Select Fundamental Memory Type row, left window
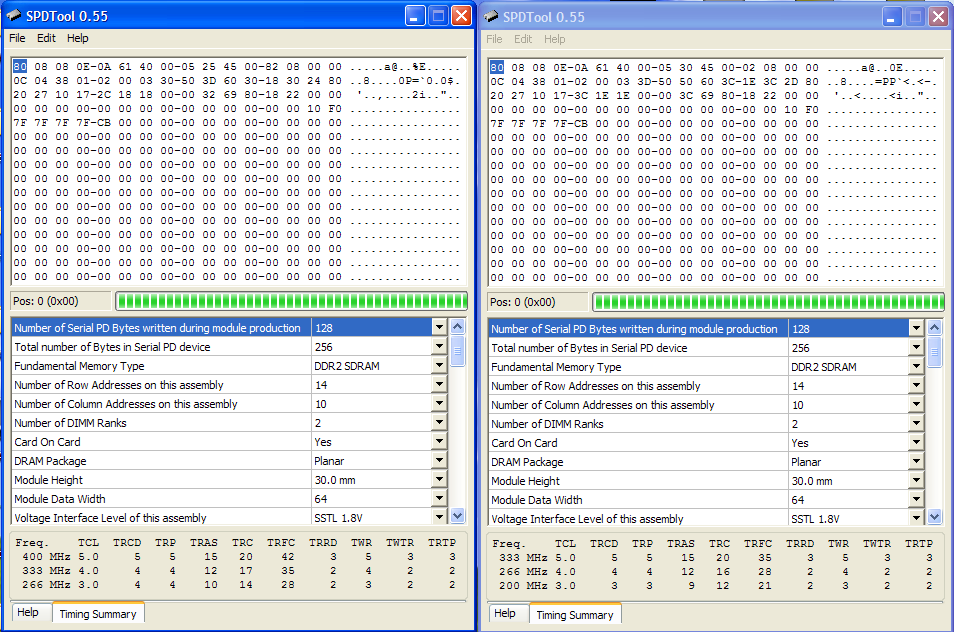 tap(229, 366)
